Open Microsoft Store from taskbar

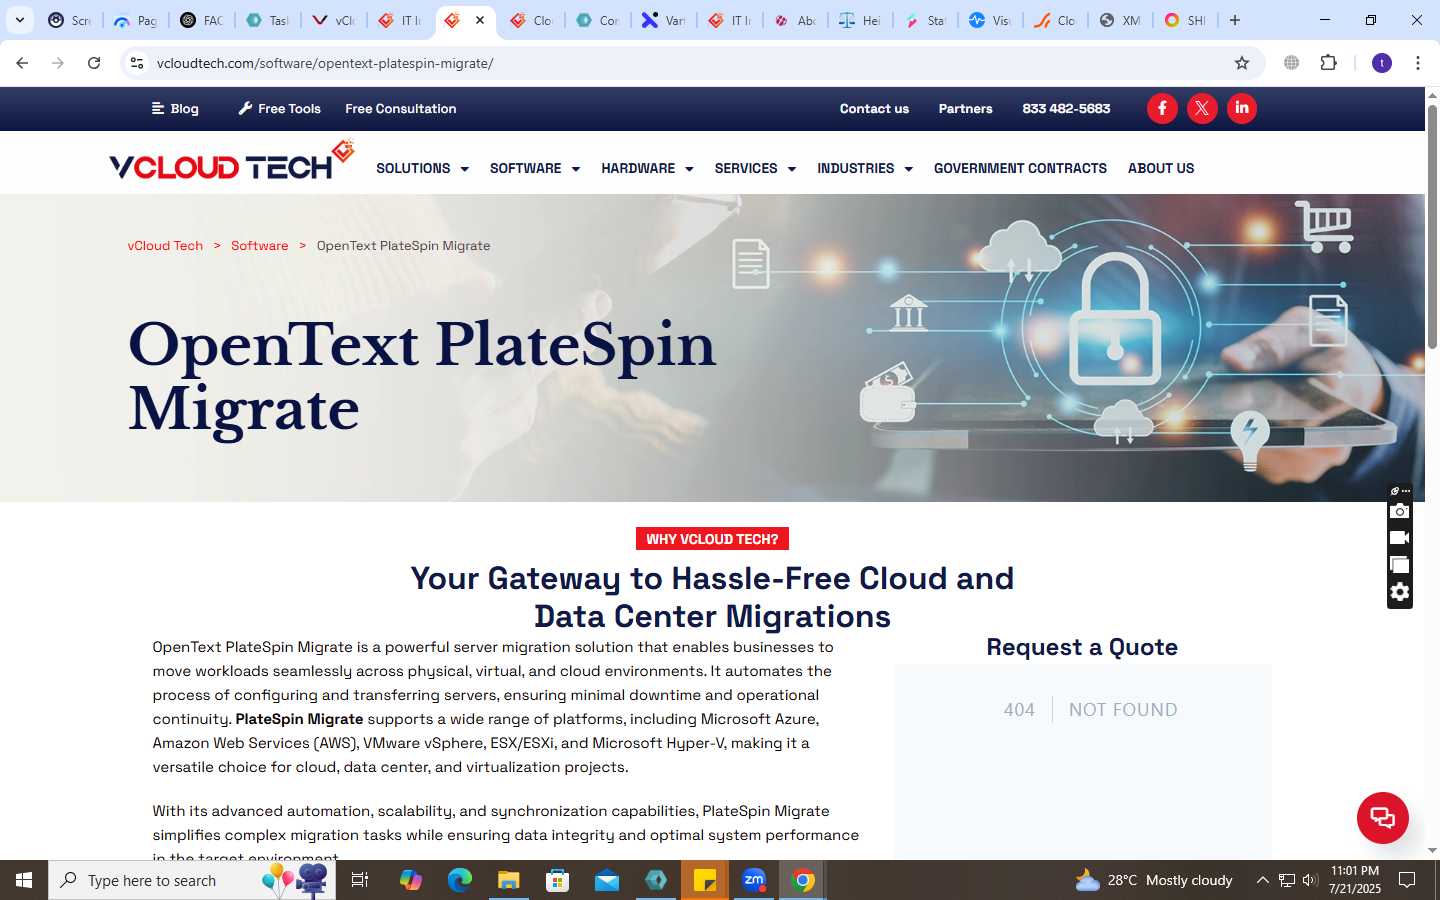pyautogui.click(x=557, y=880)
